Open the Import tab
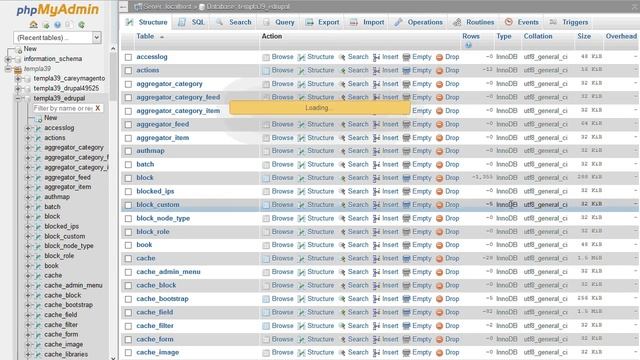Viewport: 640px width, 360px height. [x=367, y=22]
